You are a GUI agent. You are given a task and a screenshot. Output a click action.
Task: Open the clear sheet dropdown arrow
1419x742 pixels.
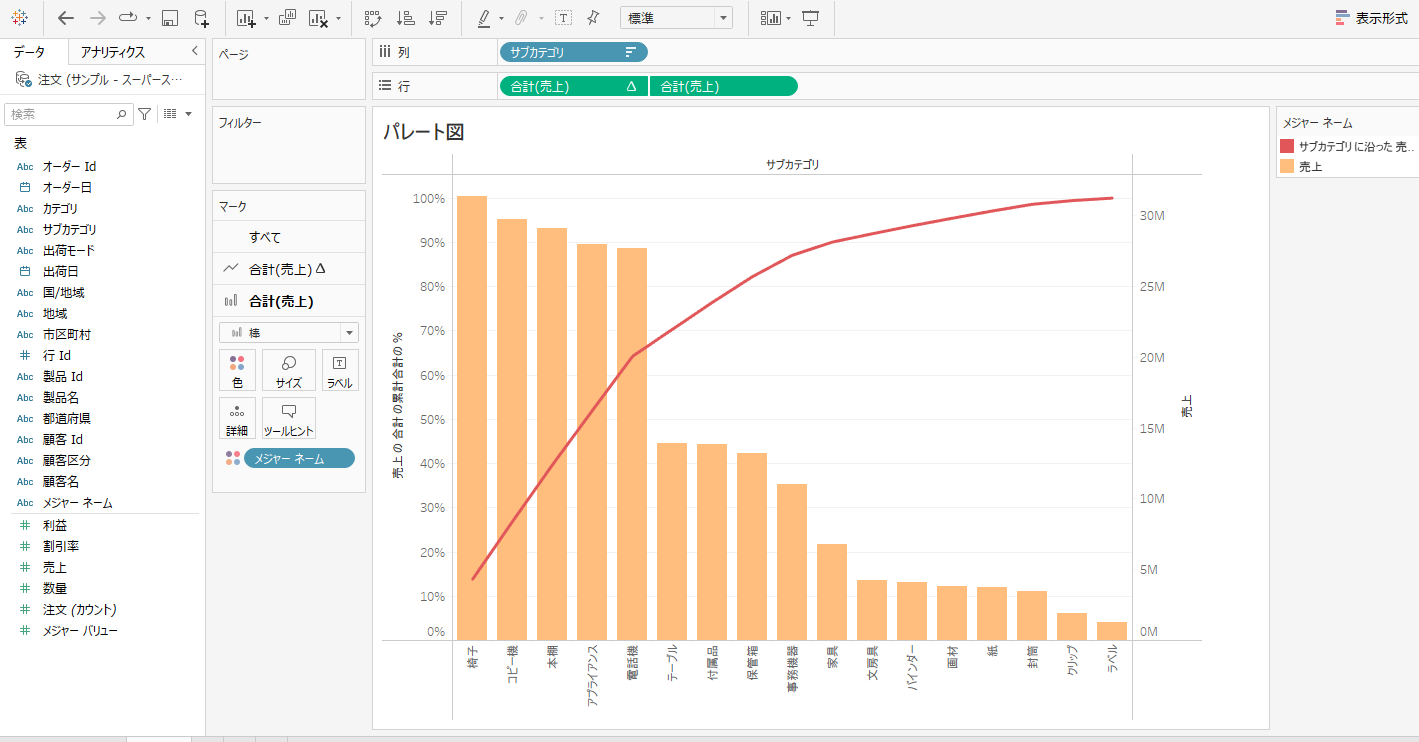pyautogui.click(x=338, y=19)
